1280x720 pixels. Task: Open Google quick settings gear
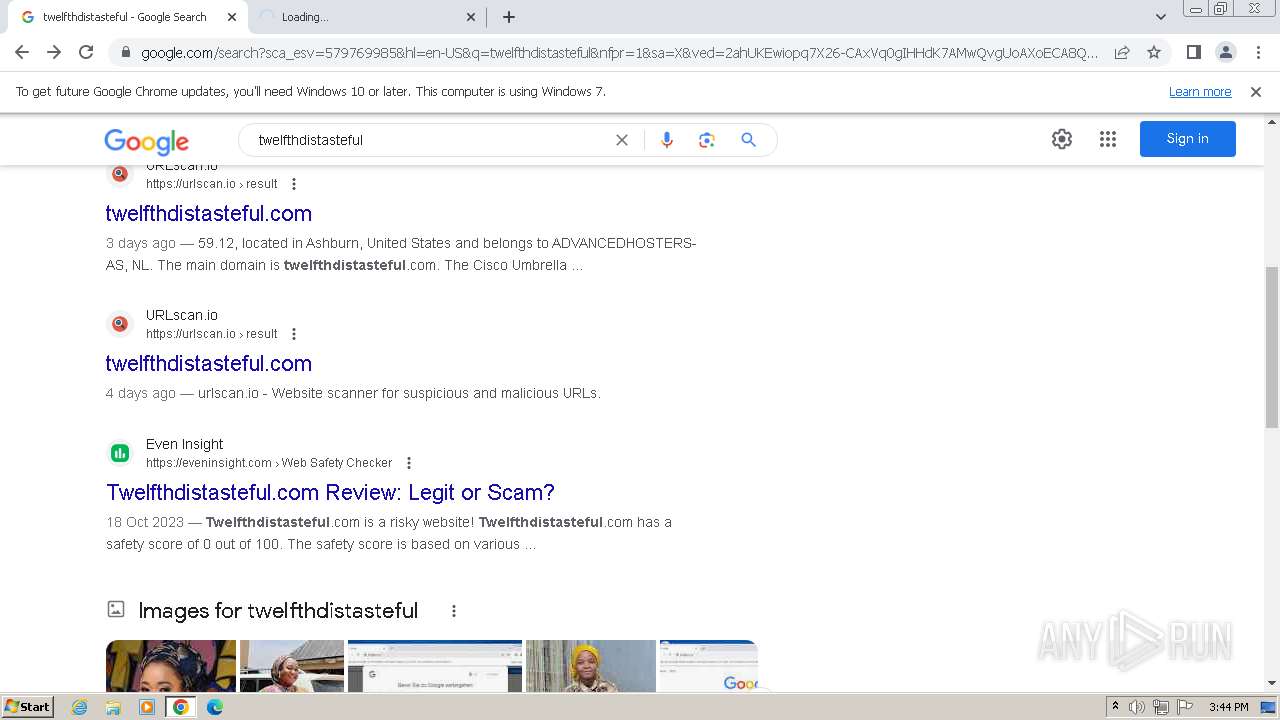click(x=1062, y=139)
